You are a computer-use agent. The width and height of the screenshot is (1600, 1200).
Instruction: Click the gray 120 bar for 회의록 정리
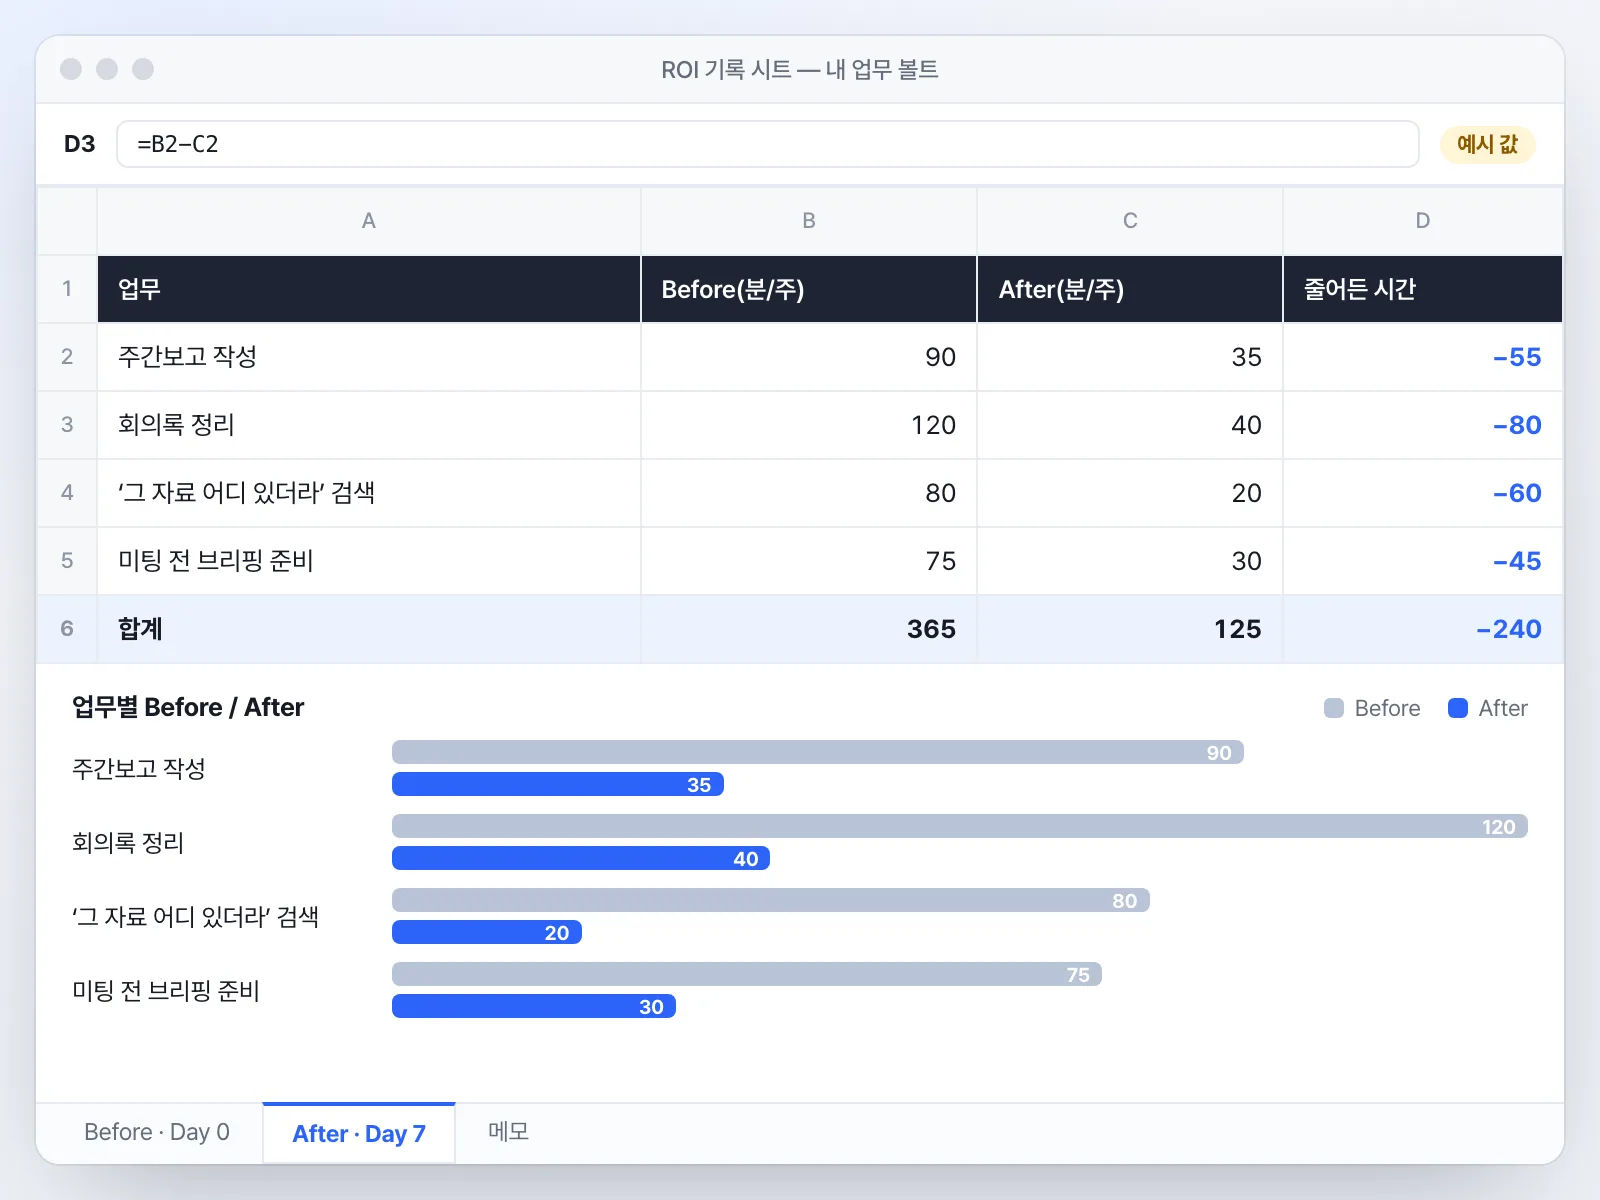tap(960, 826)
